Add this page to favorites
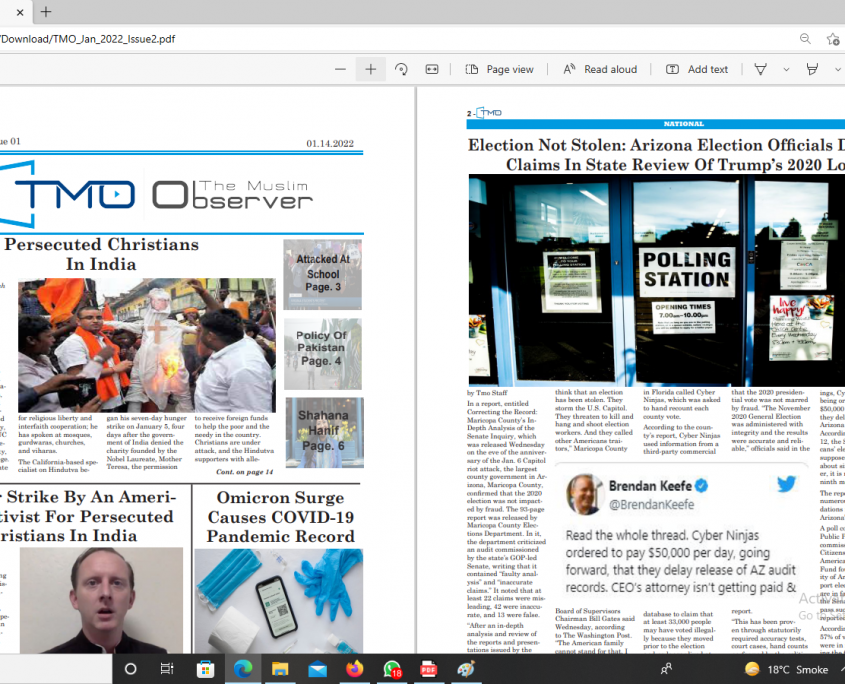Viewport: 845px width, 684px height. (833, 39)
